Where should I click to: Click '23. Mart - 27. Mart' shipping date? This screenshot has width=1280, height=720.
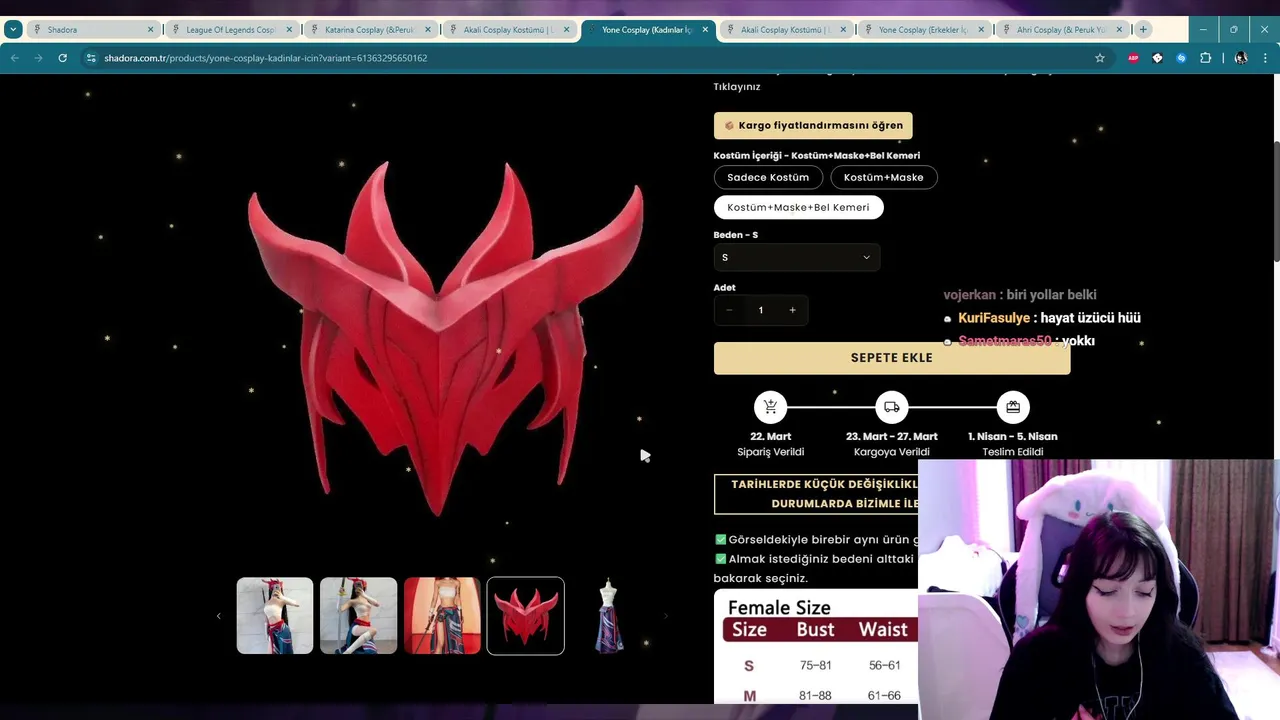click(892, 436)
